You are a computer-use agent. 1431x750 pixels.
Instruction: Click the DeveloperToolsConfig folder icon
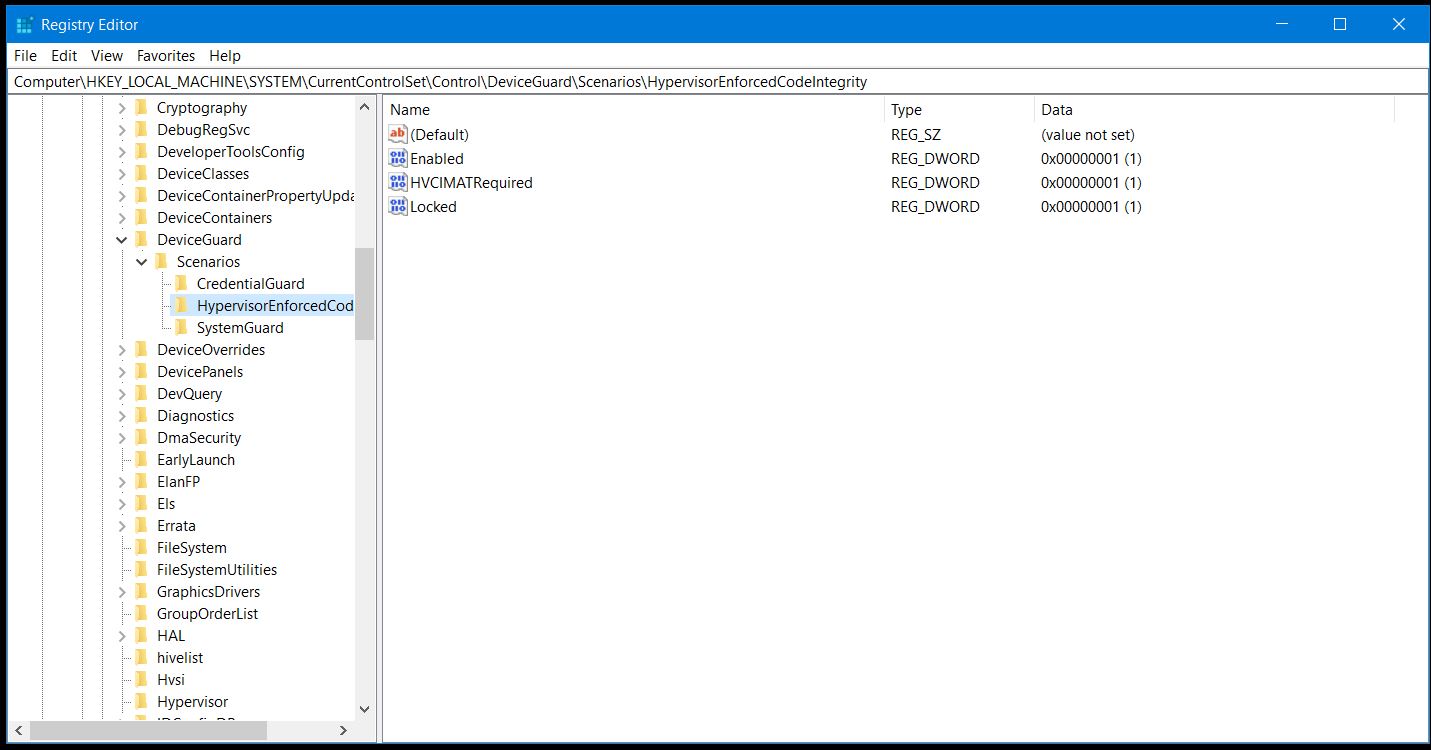click(x=141, y=152)
